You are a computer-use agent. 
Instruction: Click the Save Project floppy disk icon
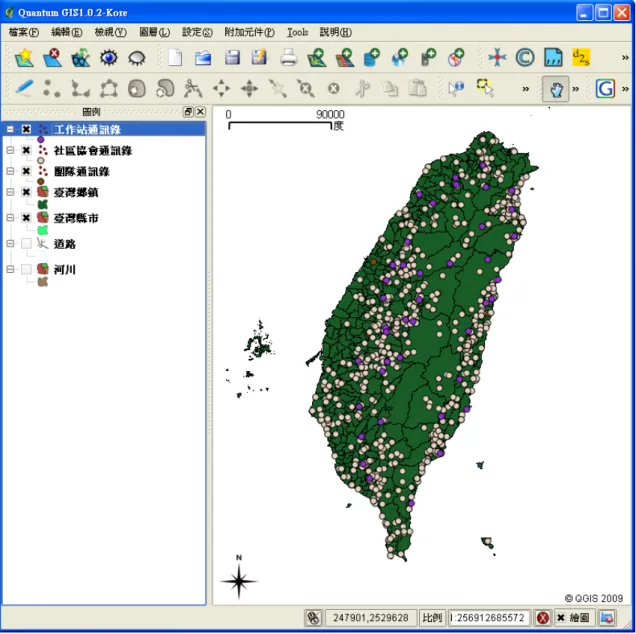[x=232, y=58]
